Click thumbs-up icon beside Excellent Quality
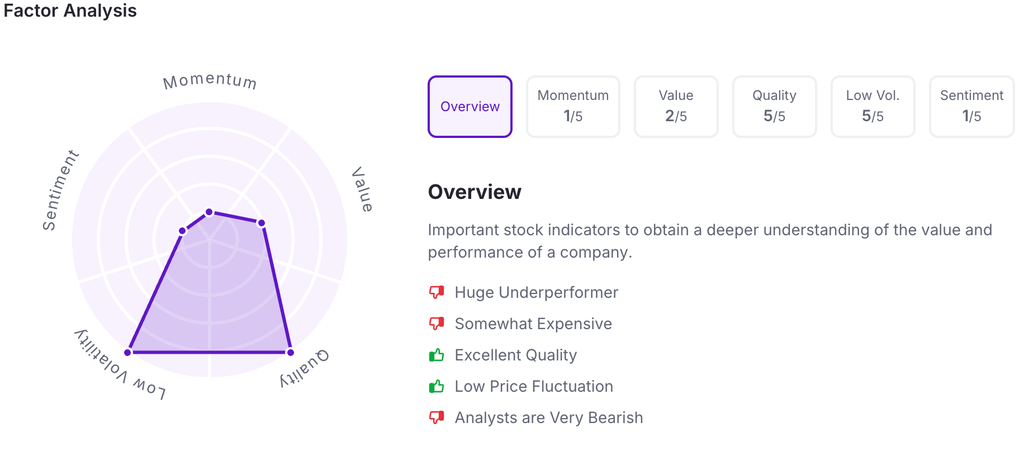The height and width of the screenshot is (466, 1024). pyautogui.click(x=436, y=355)
